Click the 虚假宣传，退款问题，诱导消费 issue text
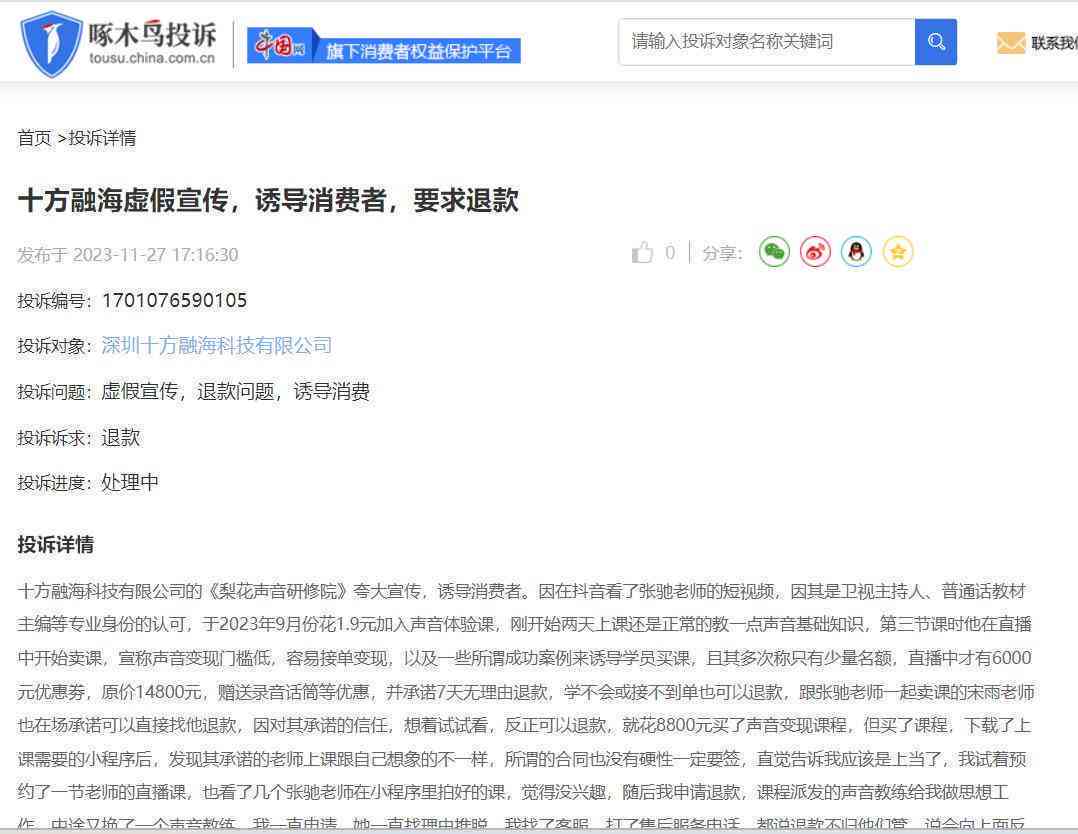The height and width of the screenshot is (834, 1078). pos(235,391)
